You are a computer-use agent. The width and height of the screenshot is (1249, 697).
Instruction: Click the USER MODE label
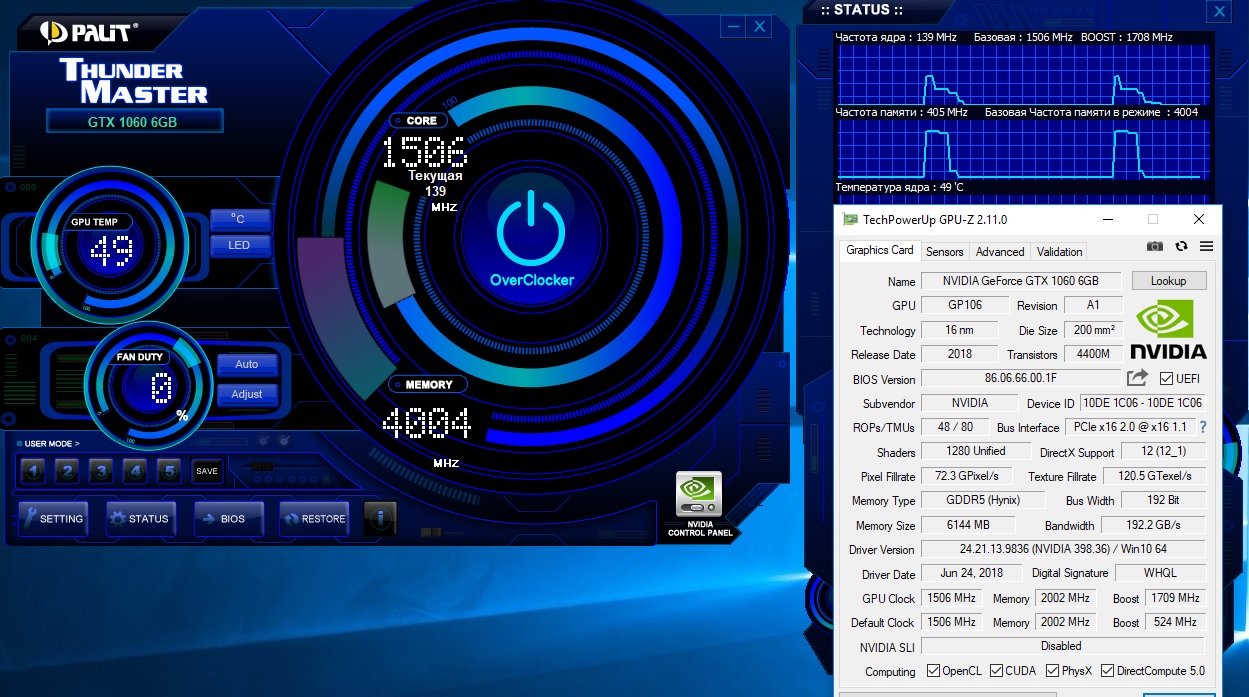[x=51, y=443]
